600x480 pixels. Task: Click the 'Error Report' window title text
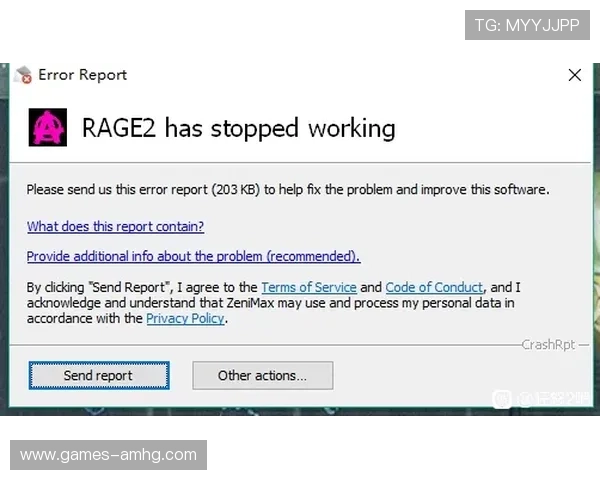coord(82,75)
